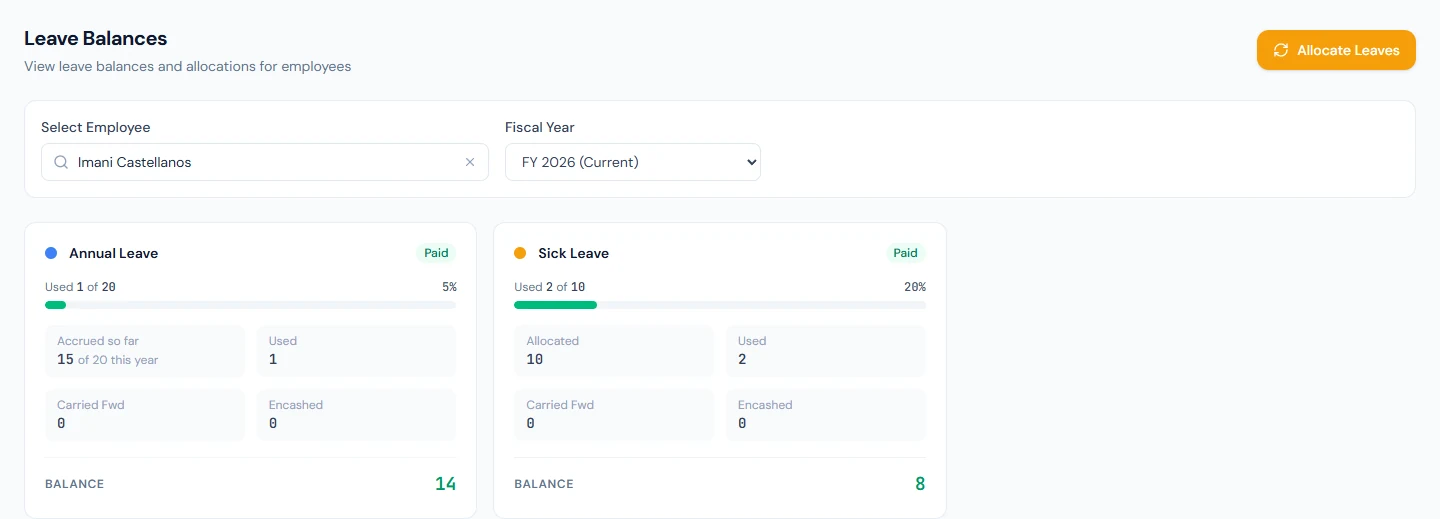Click the Encashed tile in Annual Leave
This screenshot has width=1440, height=519.
[x=357, y=415]
